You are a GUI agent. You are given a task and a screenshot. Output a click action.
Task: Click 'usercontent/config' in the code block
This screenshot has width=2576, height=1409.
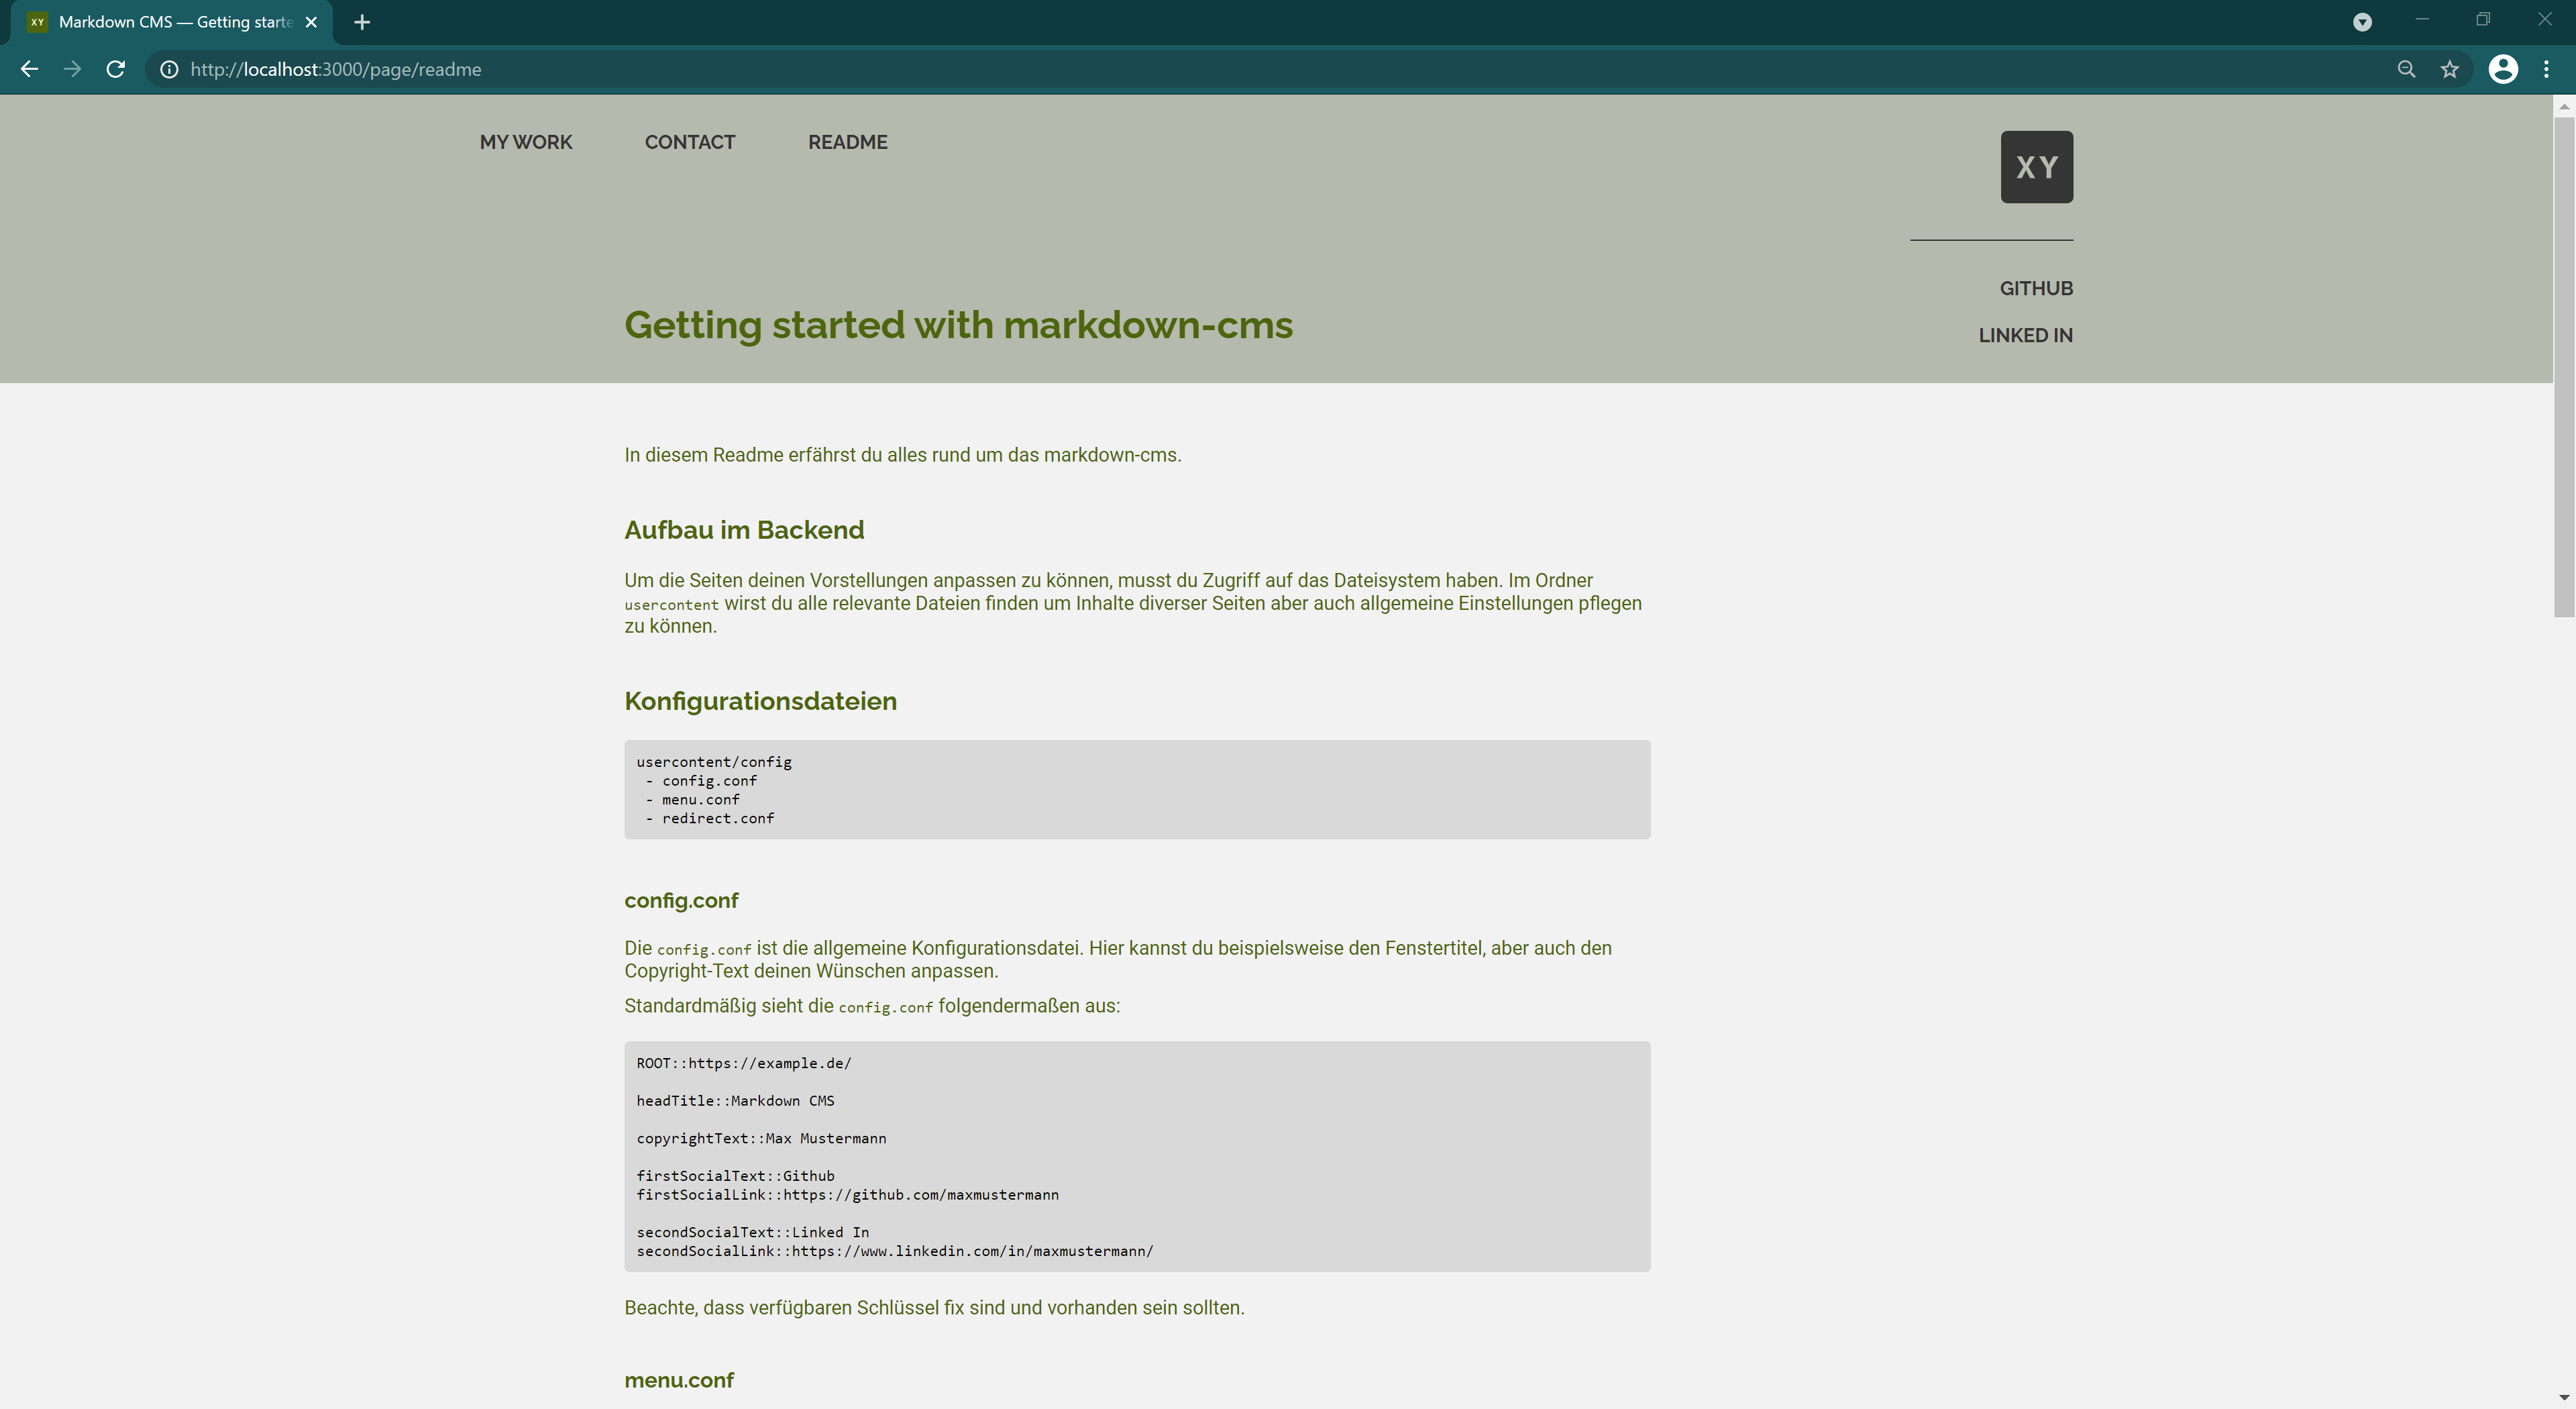tap(714, 762)
